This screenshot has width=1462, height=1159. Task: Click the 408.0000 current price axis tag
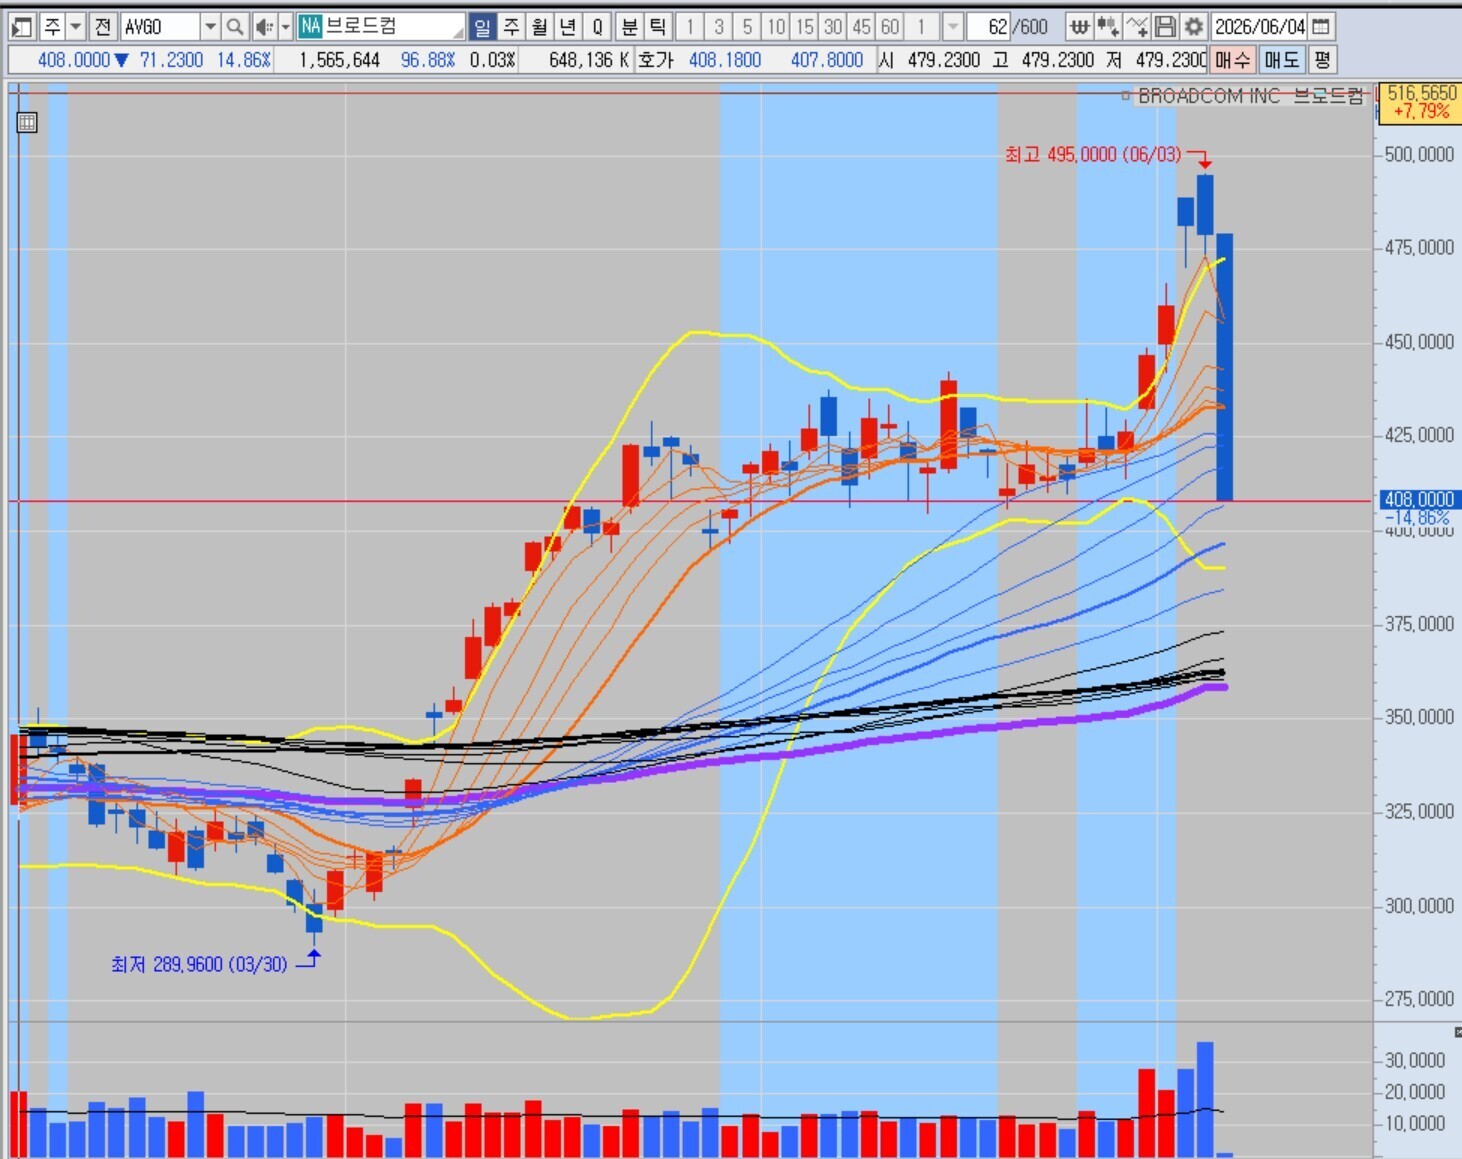point(1418,499)
